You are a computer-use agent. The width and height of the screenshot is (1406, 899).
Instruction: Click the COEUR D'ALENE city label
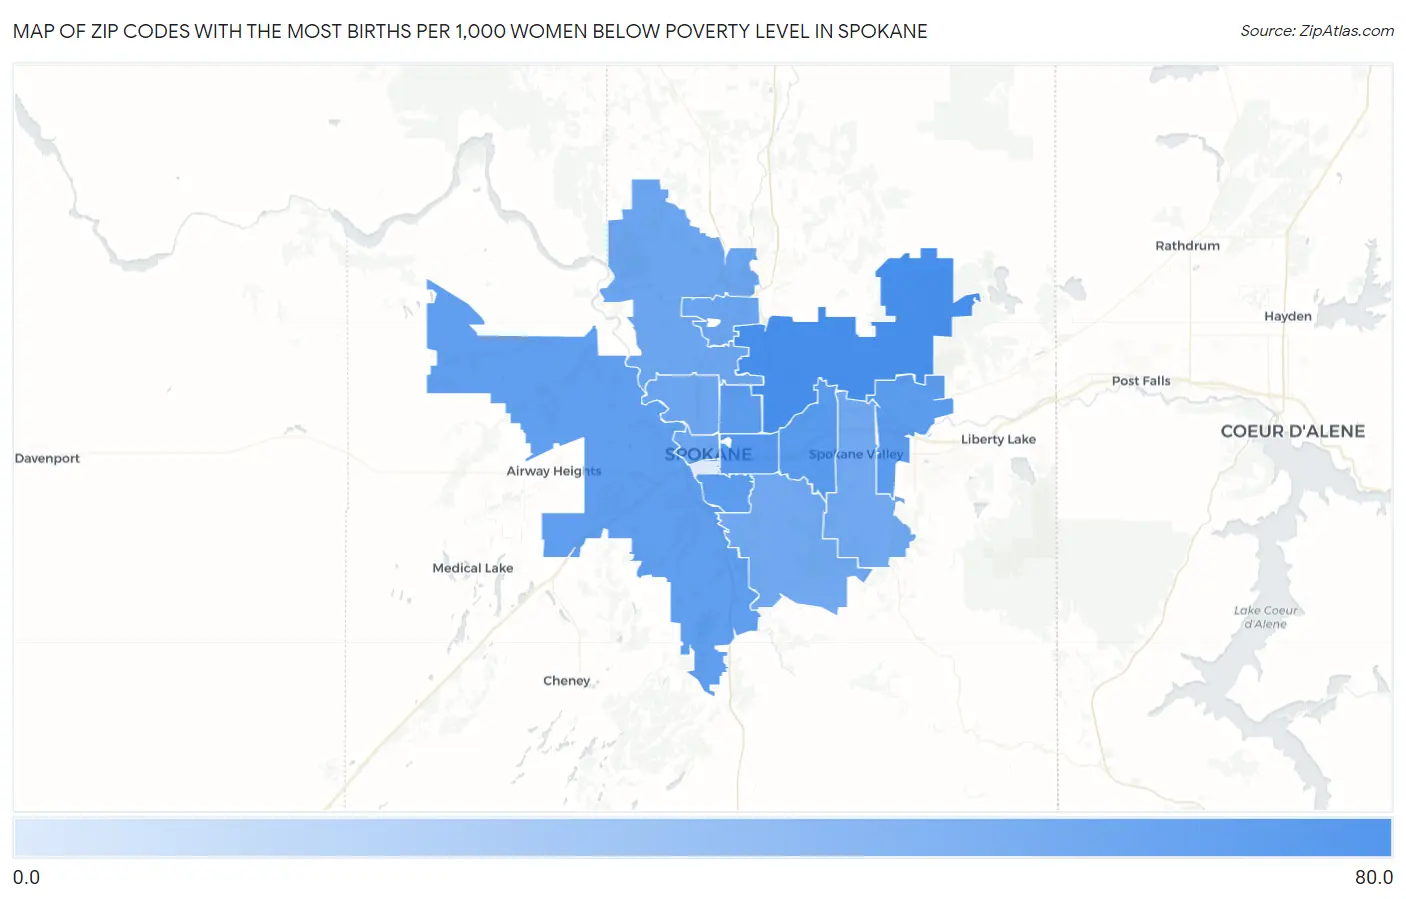pyautogui.click(x=1292, y=431)
